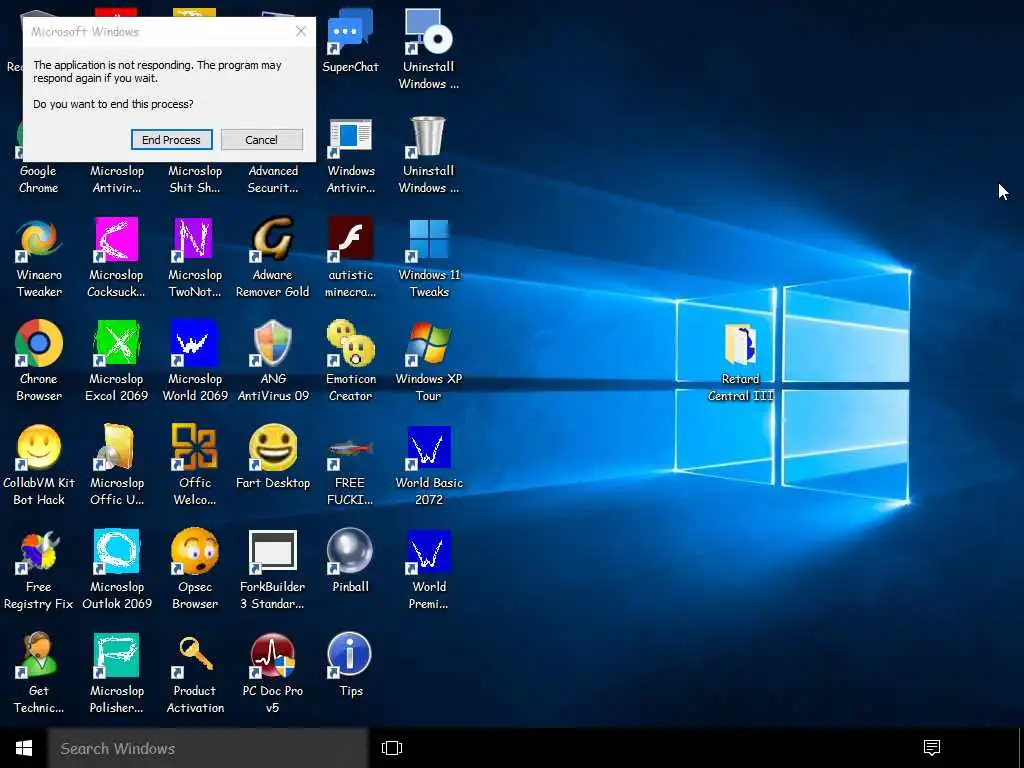Click End Process in the dialog
The height and width of the screenshot is (768, 1024).
pyautogui.click(x=171, y=140)
